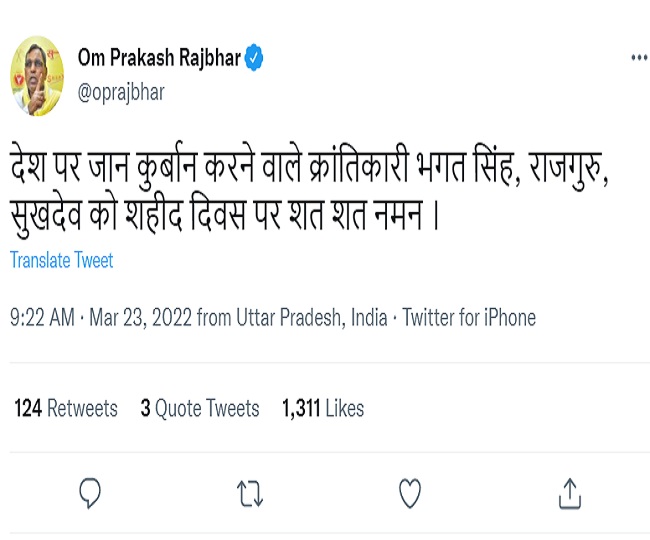
Task: Click the Om Prakash Rajbhar display name
Action: click(x=159, y=58)
